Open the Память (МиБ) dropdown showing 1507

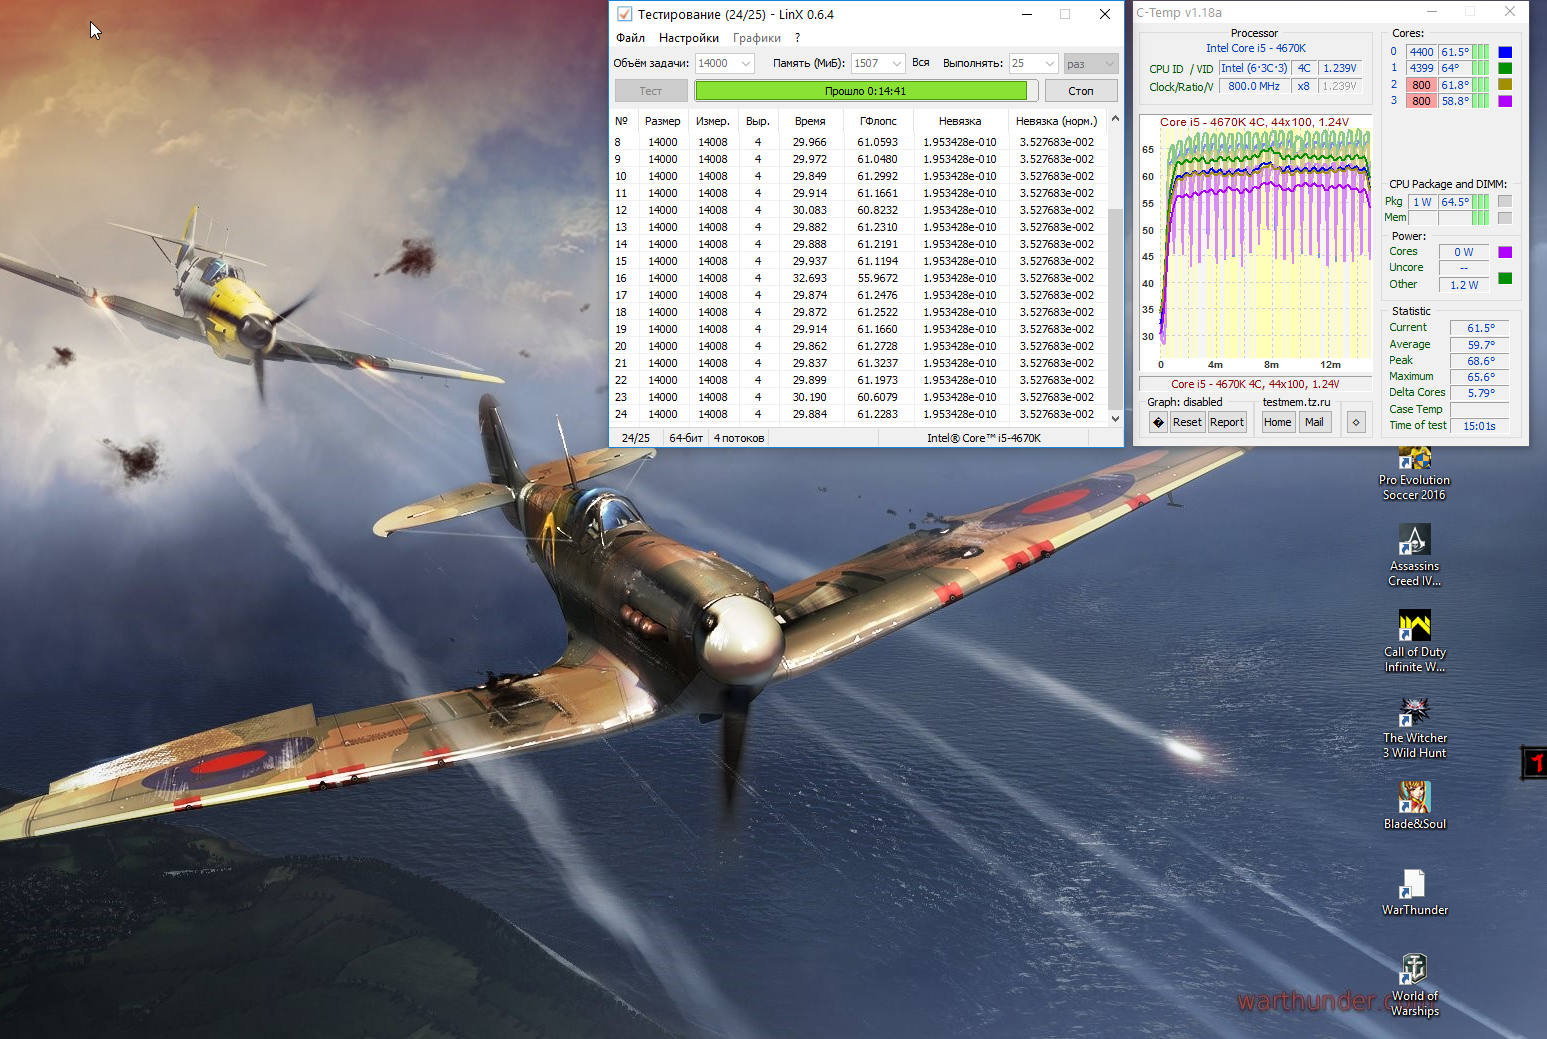click(x=878, y=63)
